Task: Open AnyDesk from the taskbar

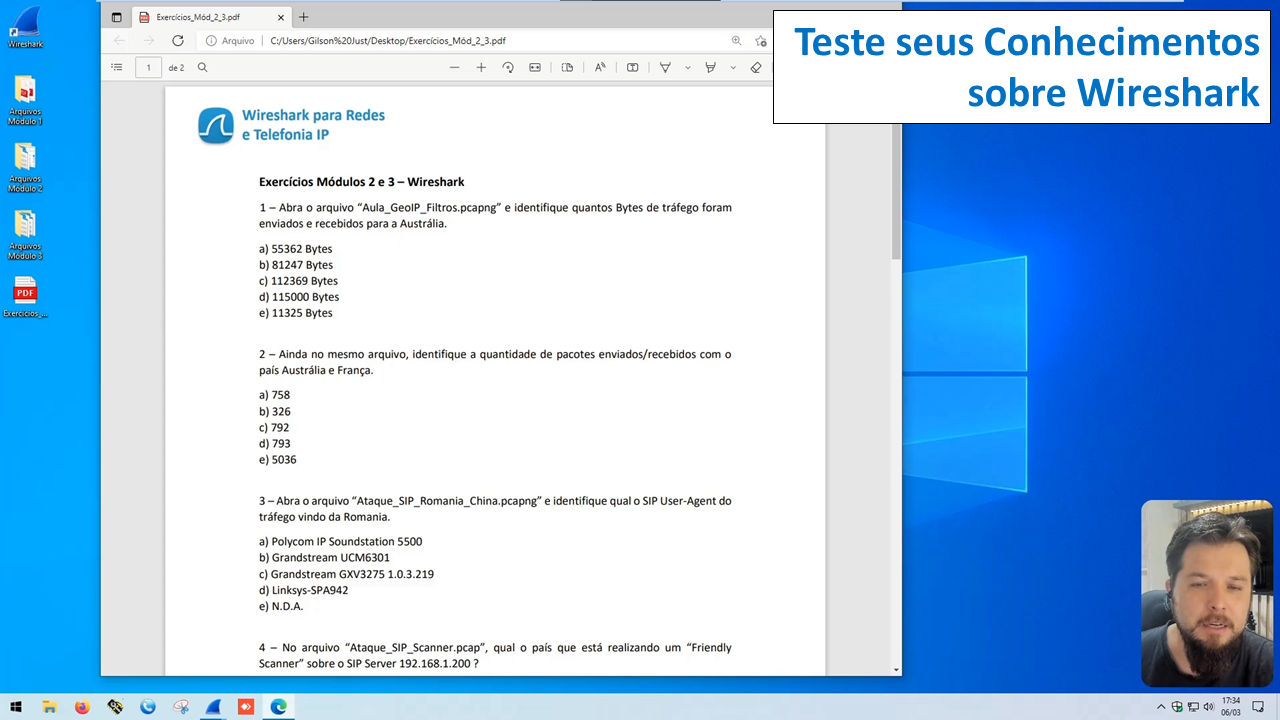Action: (x=246, y=707)
